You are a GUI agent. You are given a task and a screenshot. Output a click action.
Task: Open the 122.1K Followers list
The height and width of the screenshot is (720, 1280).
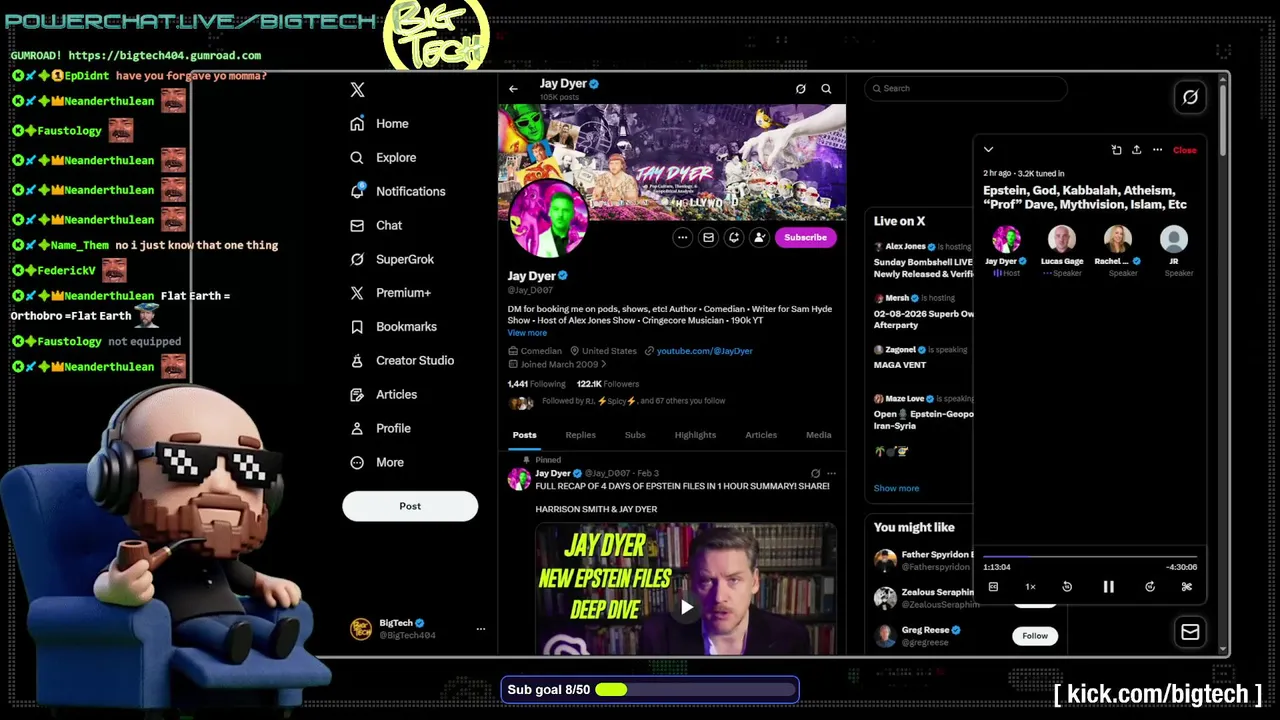click(607, 384)
